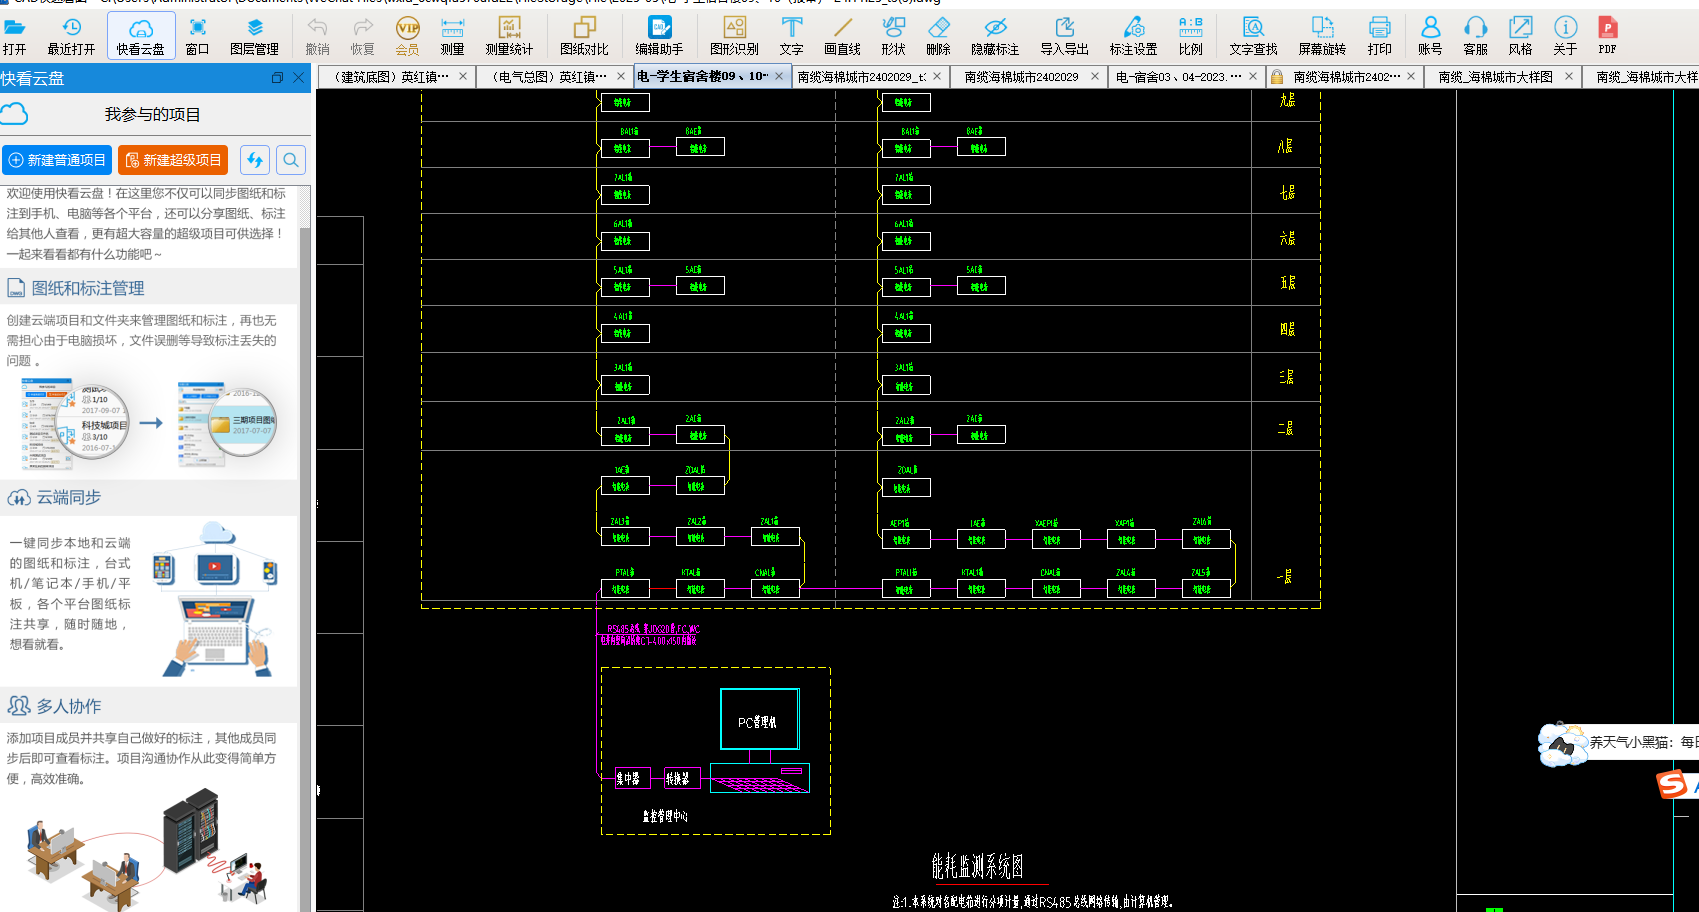This screenshot has width=1699, height=912.
Task: Click the PDF export icon
Action: [1608, 36]
